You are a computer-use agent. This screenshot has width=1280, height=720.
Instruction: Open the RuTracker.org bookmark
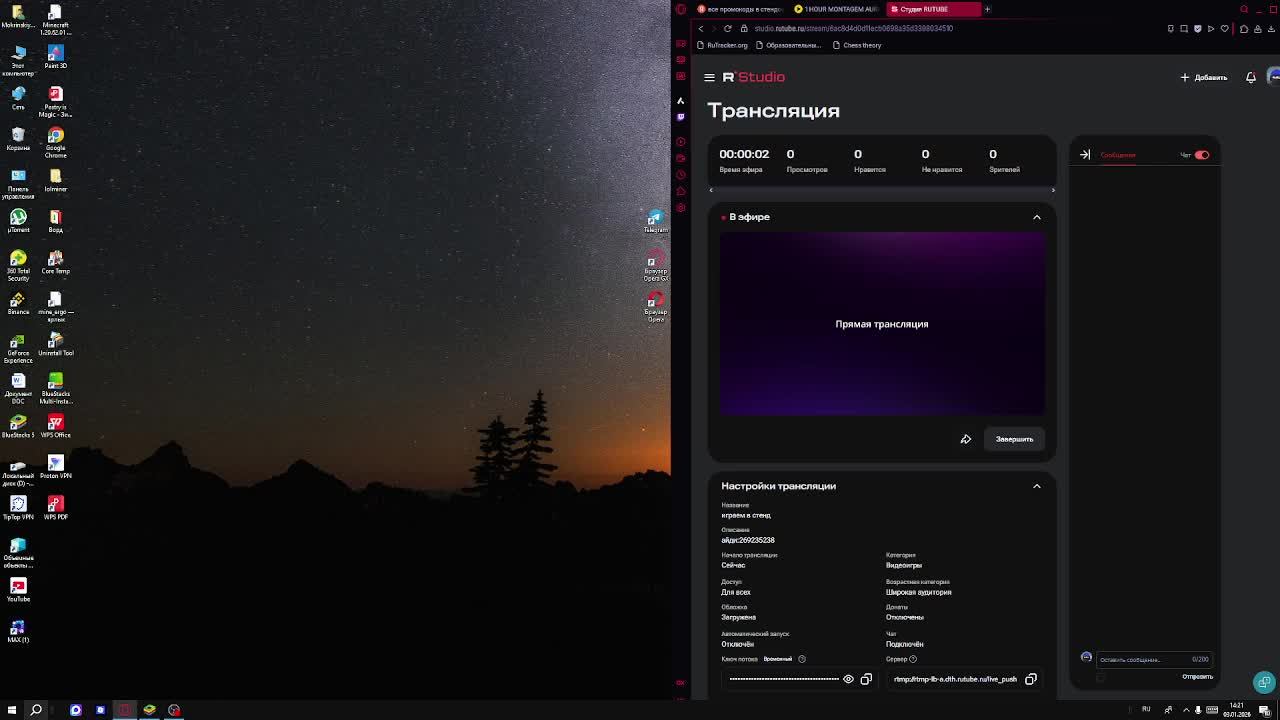[x=722, y=45]
